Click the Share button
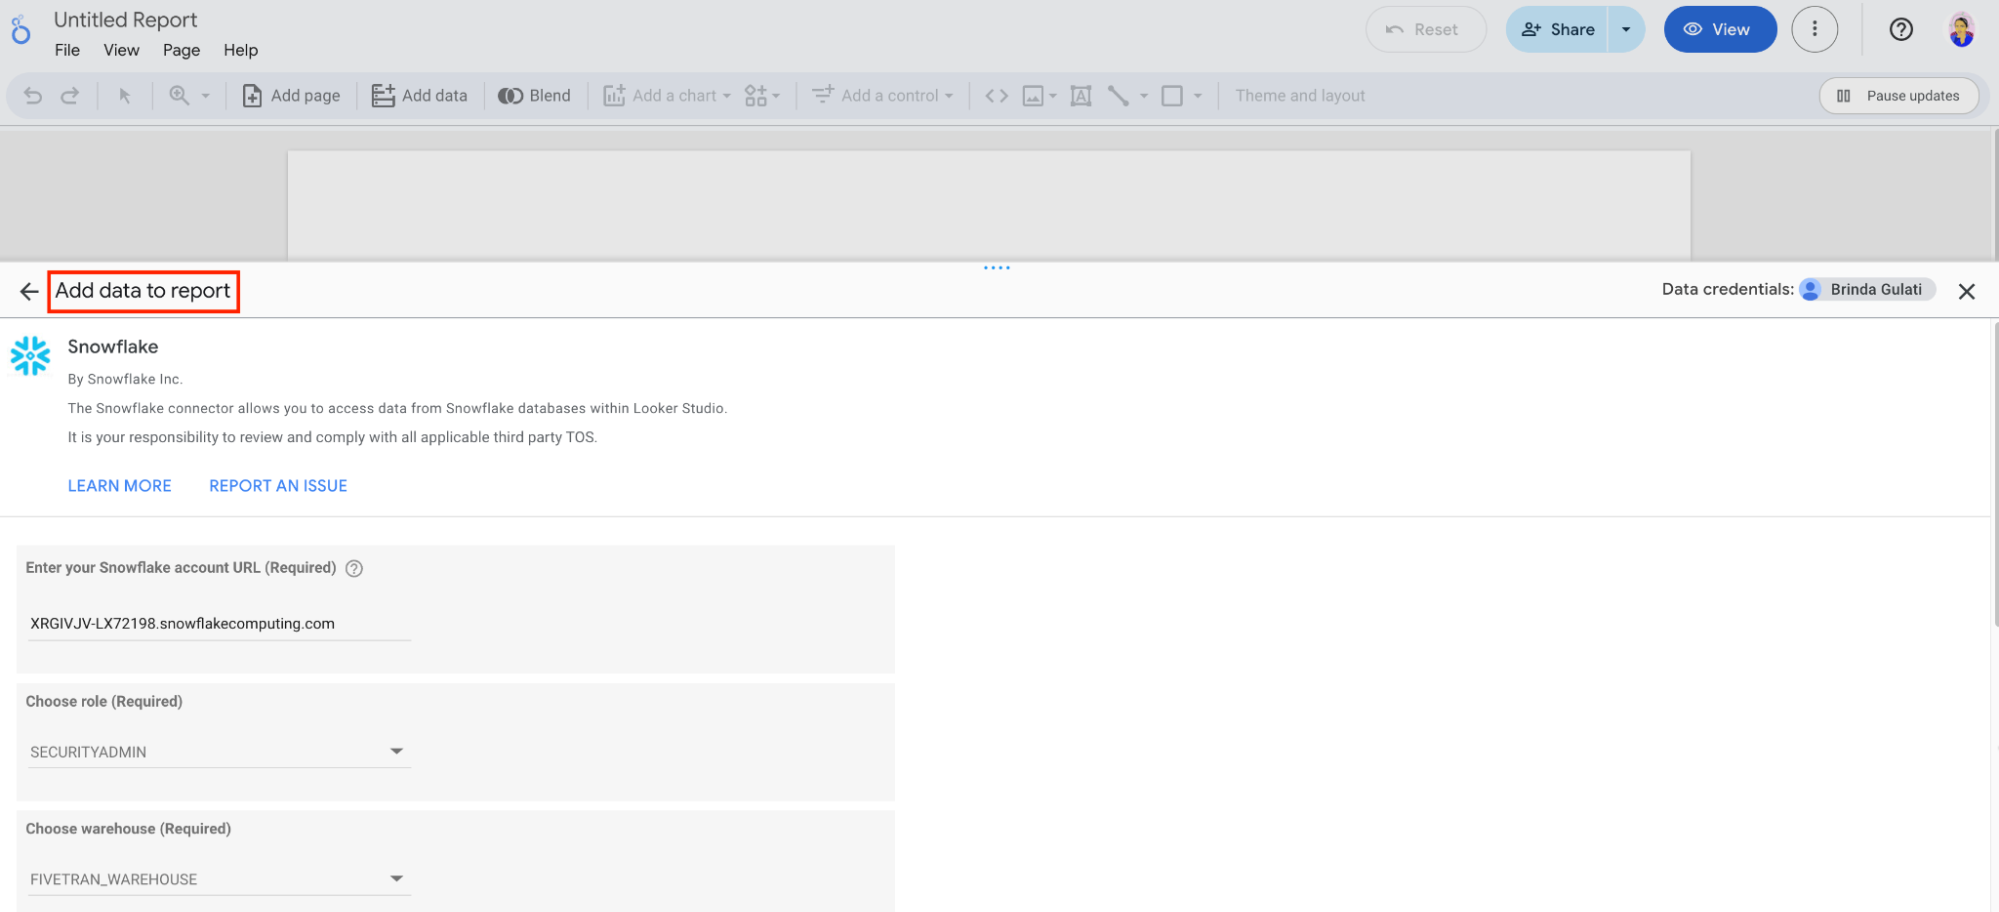 point(1557,30)
